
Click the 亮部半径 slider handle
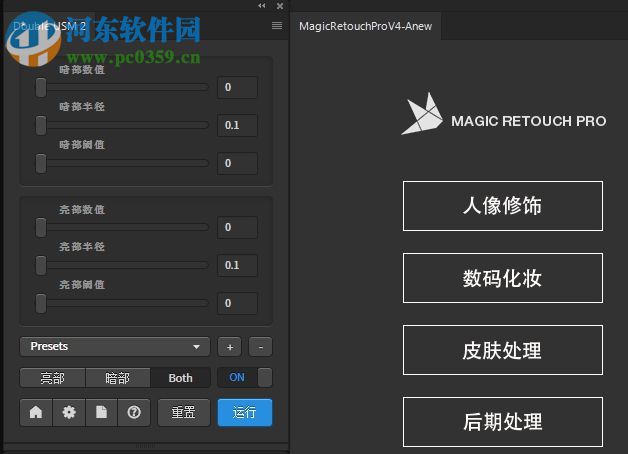click(41, 265)
